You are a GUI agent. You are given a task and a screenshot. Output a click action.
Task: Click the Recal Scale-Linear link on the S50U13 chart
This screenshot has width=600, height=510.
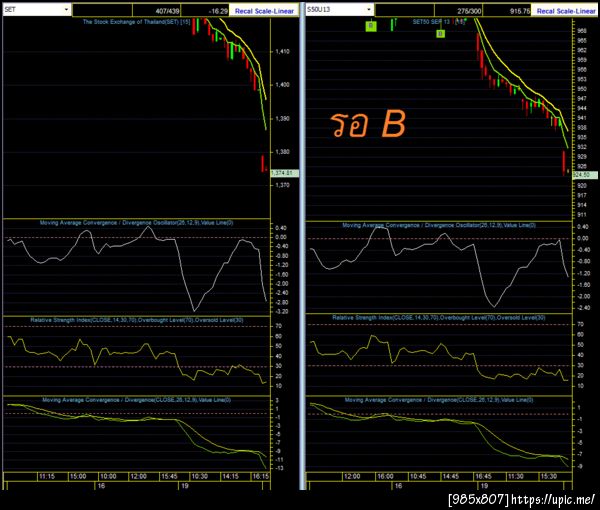click(566, 11)
